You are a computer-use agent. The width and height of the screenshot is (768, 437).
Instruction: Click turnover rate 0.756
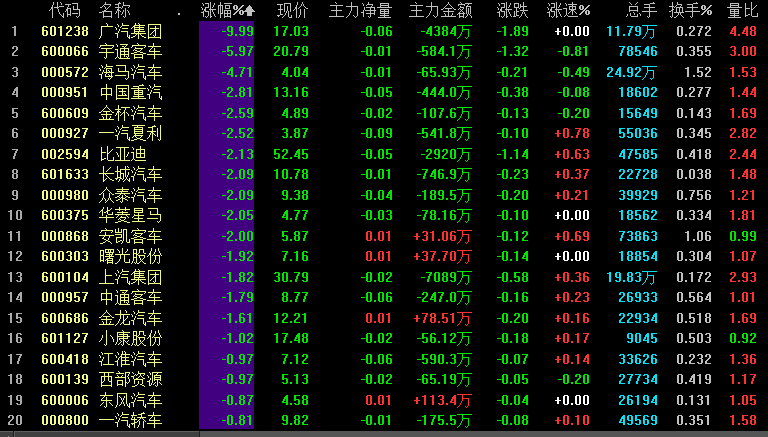click(694, 195)
